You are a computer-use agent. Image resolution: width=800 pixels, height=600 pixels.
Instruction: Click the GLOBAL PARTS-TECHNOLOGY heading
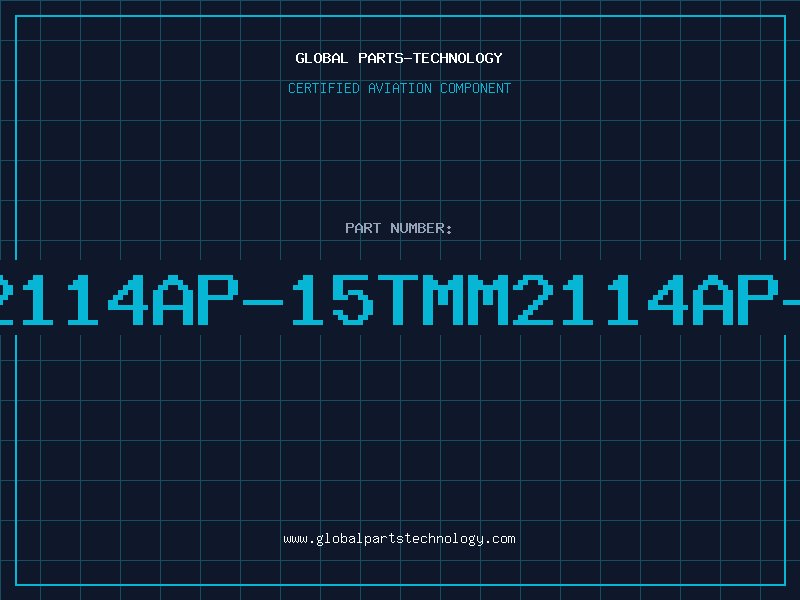point(399,58)
